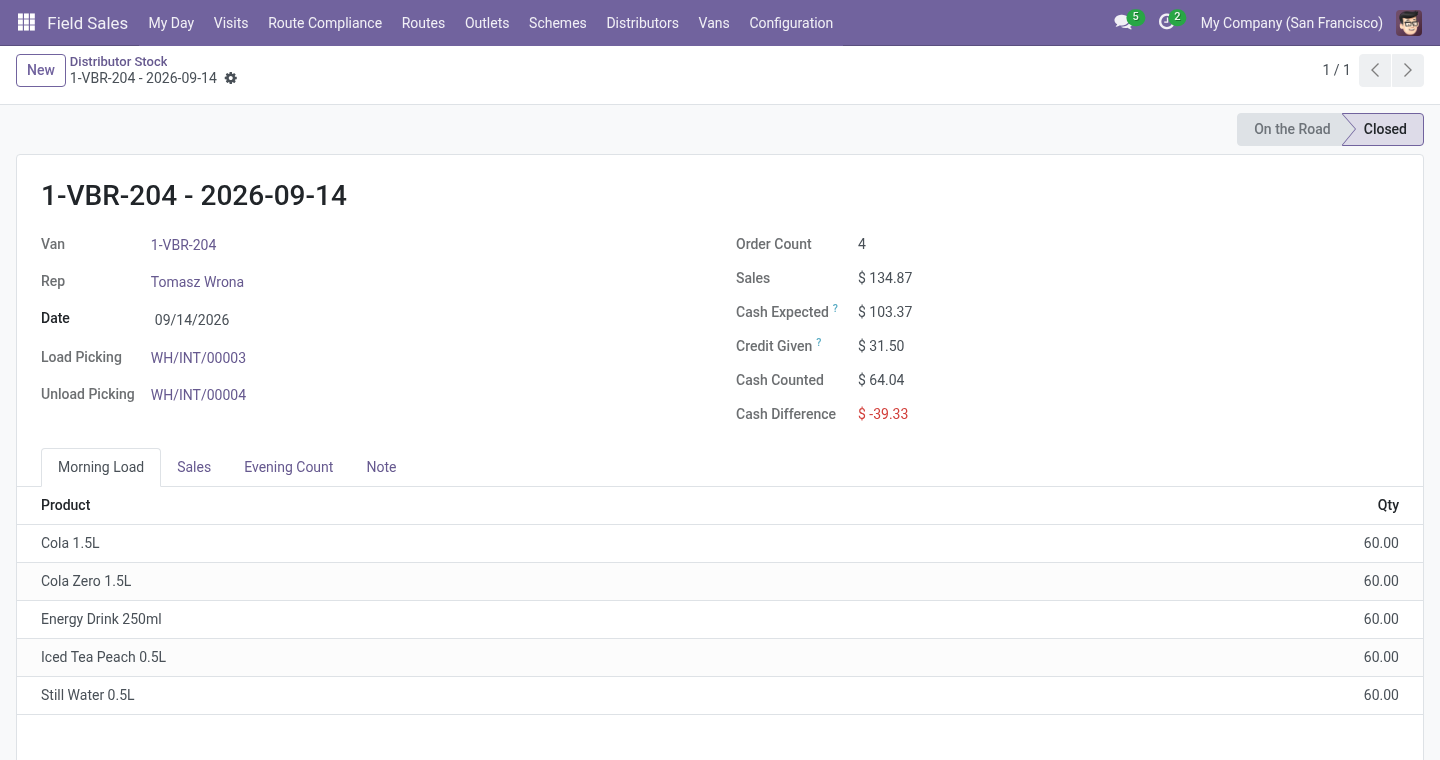Go back to Distributor Stock breadcrumb
Screen dimensions: 1440x760
pyautogui.click(x=118, y=61)
